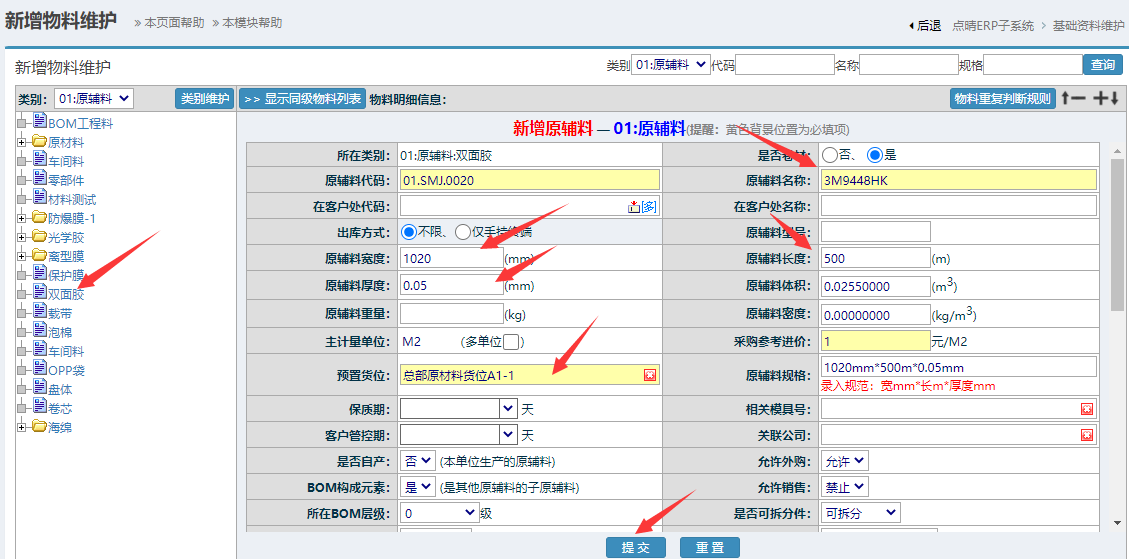Open 本模块帮助 module help link
Image resolution: width=1129 pixels, height=559 pixels.
(250, 22)
